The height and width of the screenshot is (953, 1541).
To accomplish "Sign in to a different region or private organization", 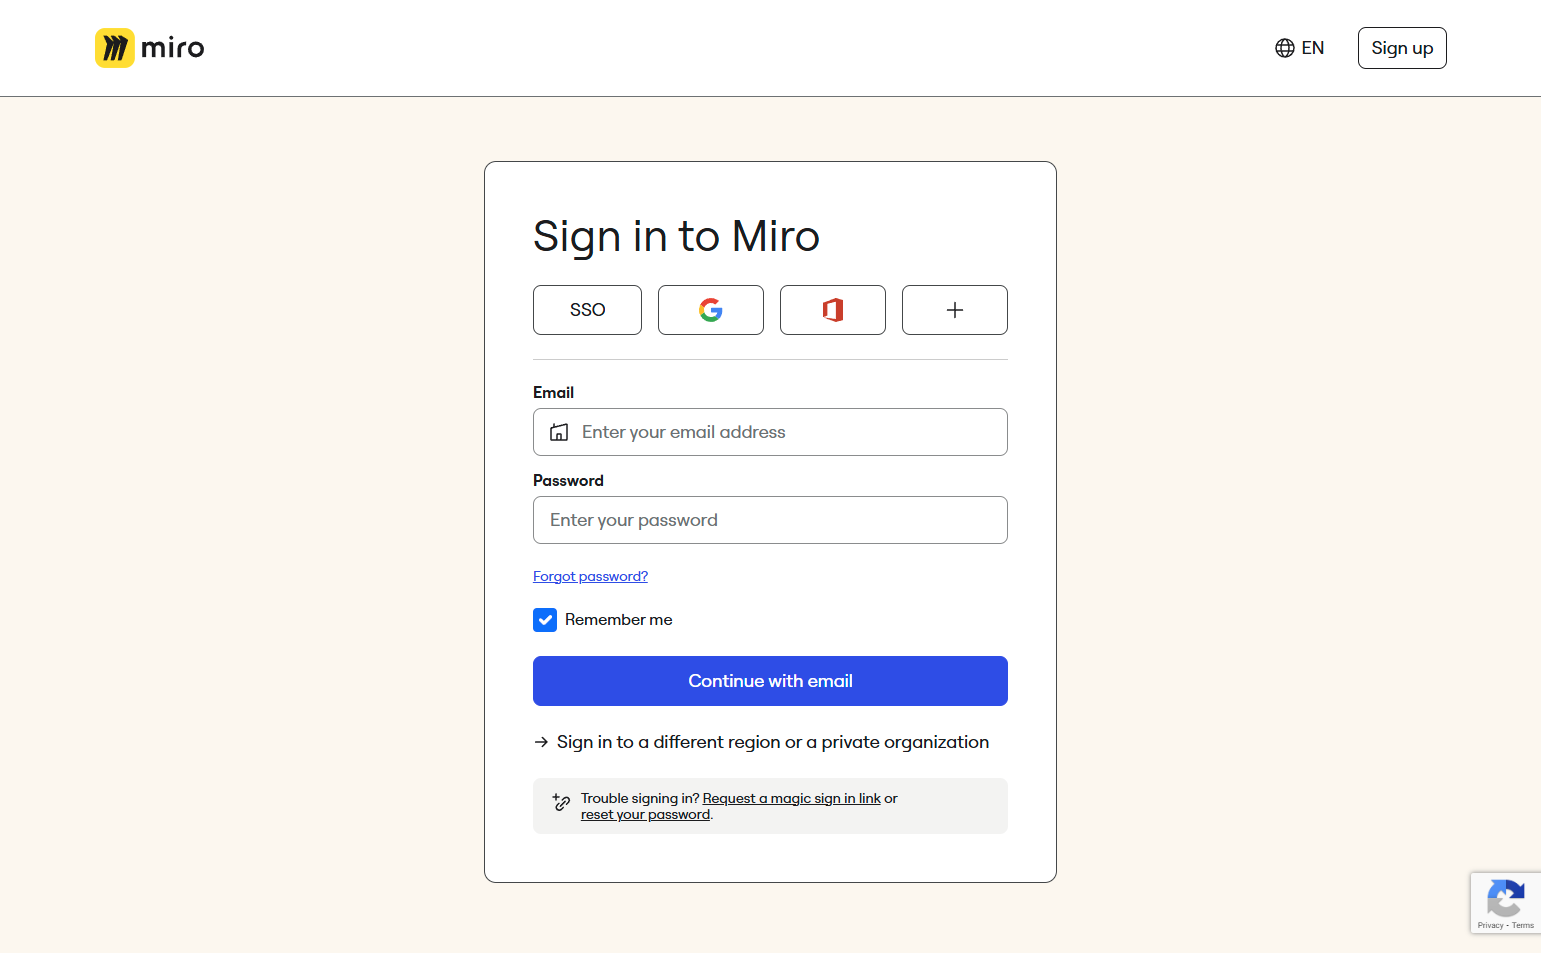I will pos(771,742).
